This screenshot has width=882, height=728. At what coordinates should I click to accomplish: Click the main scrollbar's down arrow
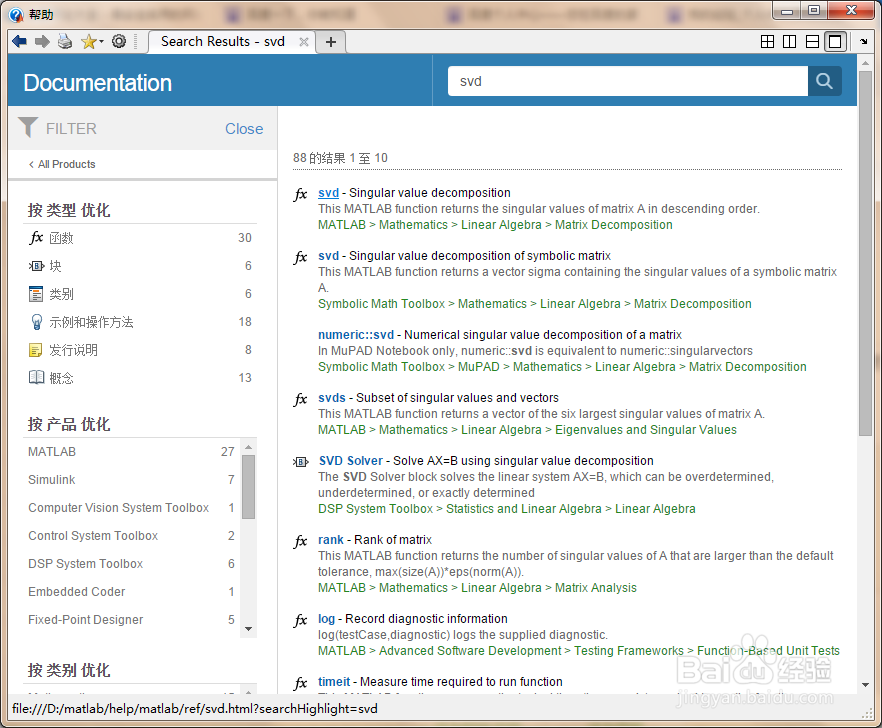coord(865,685)
